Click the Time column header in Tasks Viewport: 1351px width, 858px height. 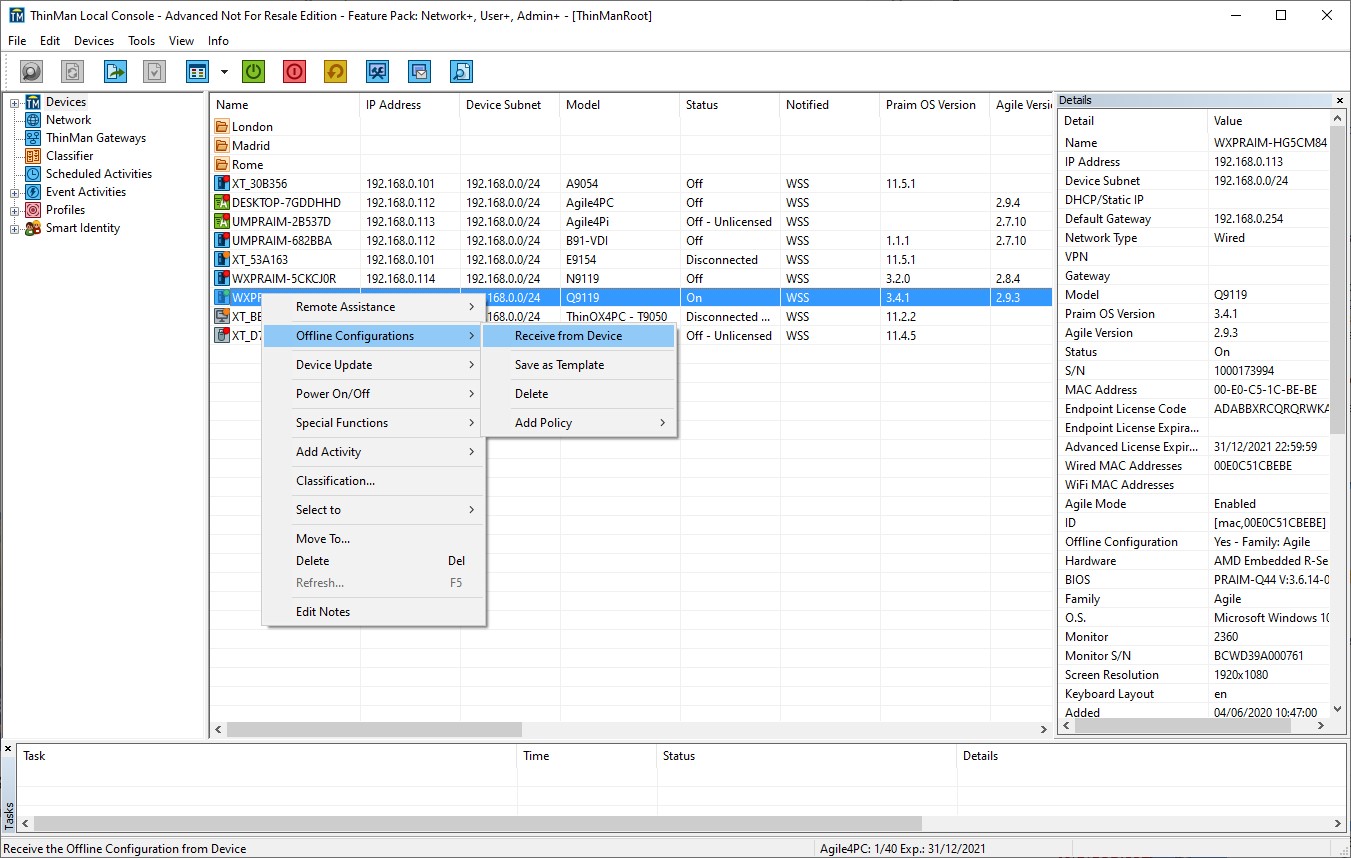tap(587, 756)
